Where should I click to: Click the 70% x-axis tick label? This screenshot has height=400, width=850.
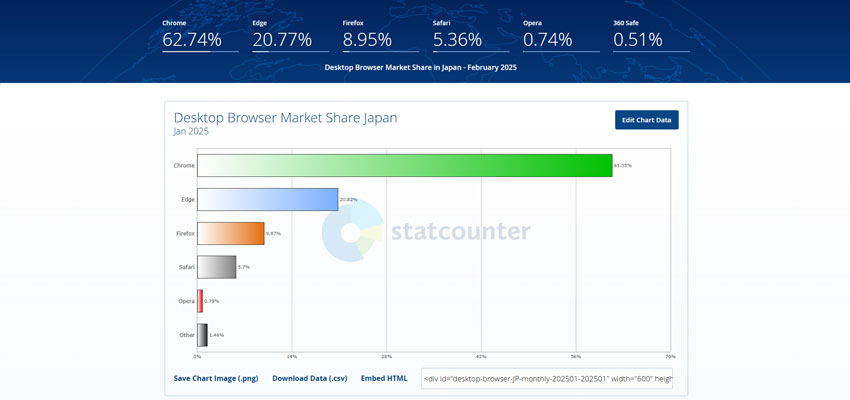[x=671, y=357]
